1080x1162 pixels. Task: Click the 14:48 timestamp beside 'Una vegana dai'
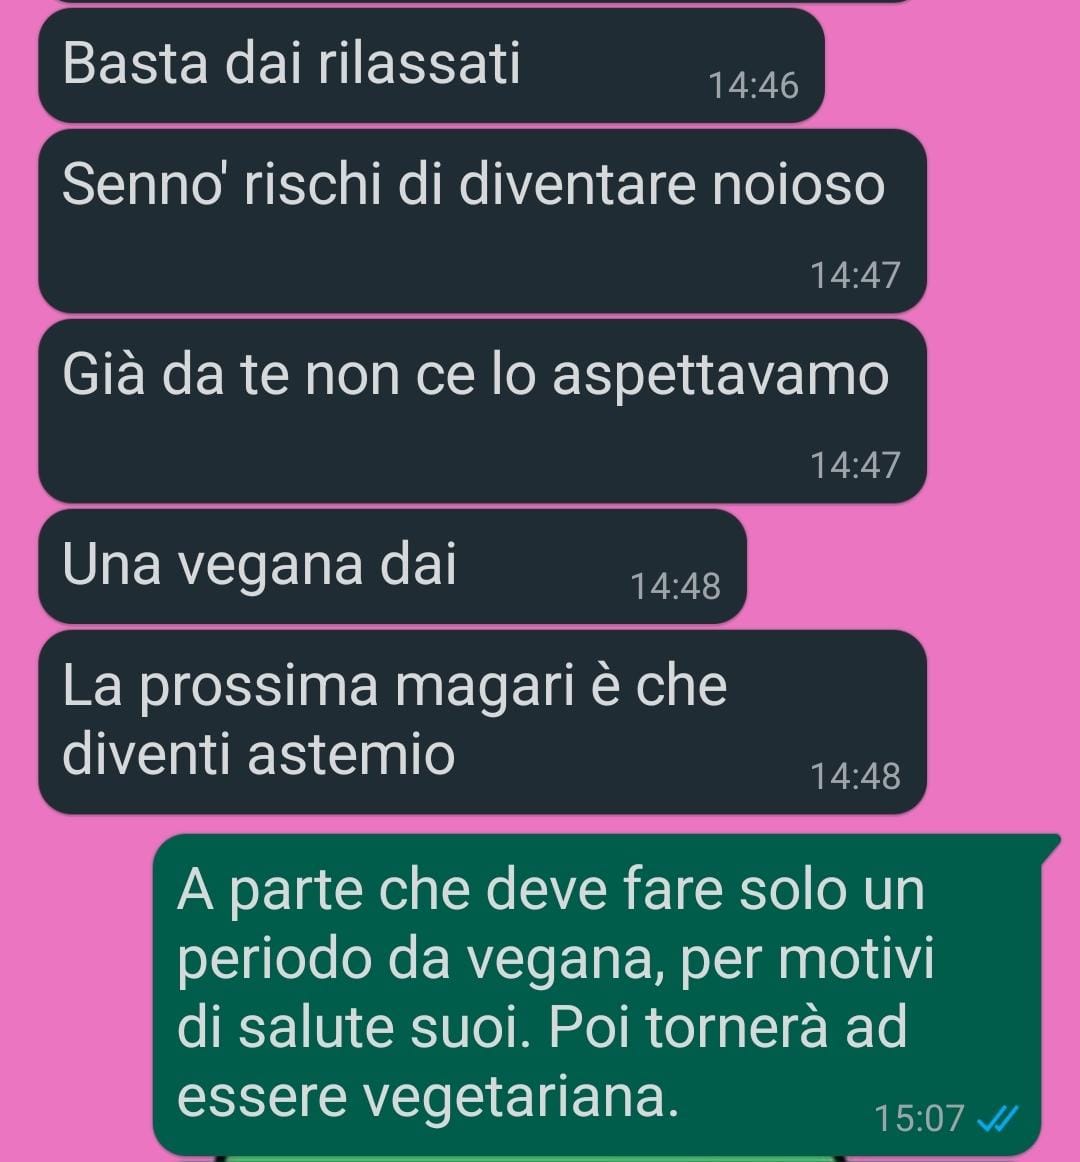[675, 587]
